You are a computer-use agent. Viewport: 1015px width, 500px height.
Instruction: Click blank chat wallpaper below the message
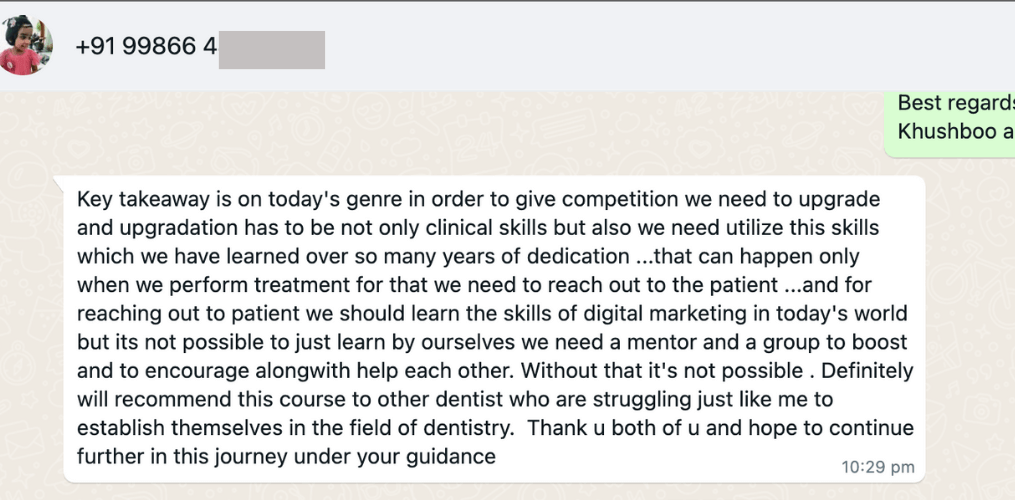click(500, 490)
